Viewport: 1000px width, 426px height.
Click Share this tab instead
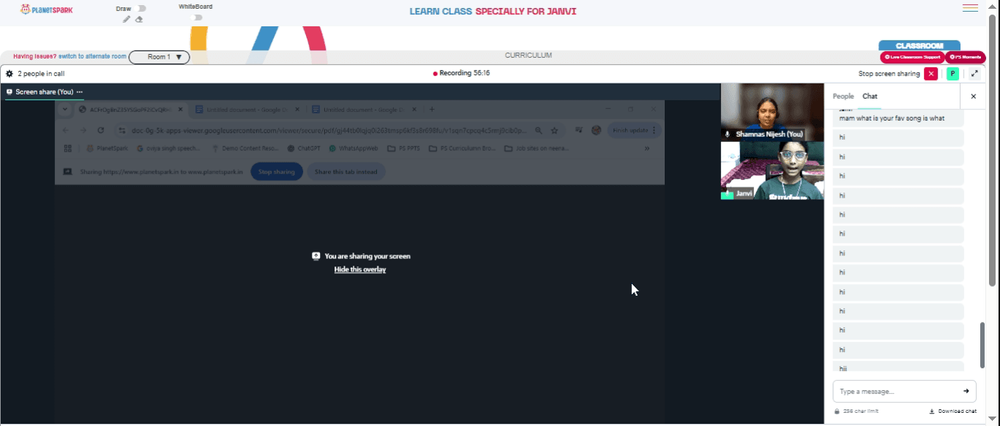[346, 172]
